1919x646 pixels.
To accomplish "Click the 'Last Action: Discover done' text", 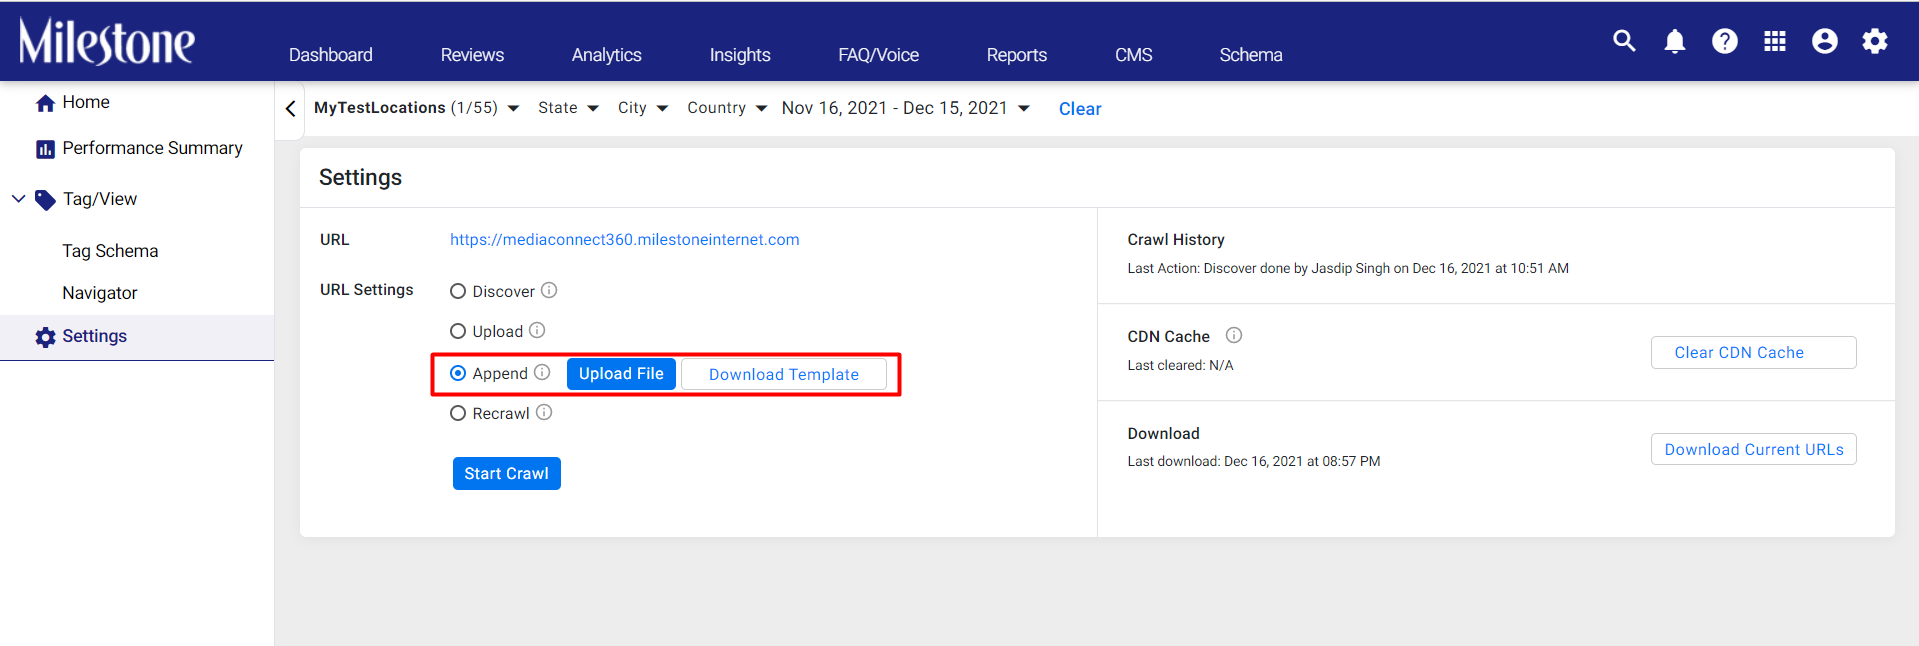I will pyautogui.click(x=1348, y=269).
